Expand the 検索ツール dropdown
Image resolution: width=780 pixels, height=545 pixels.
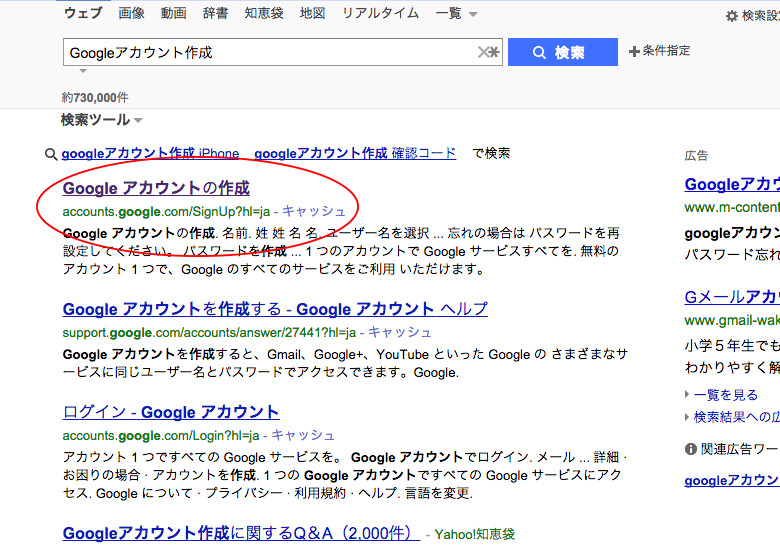pos(101,120)
